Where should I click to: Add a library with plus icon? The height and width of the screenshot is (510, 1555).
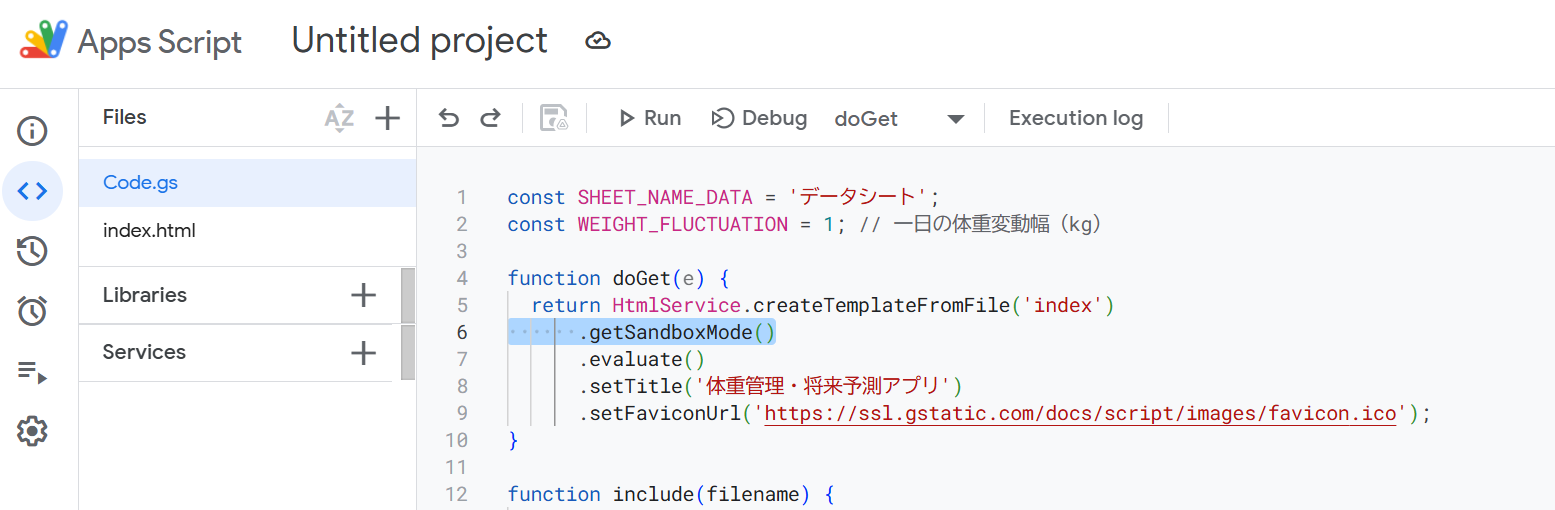[x=364, y=295]
